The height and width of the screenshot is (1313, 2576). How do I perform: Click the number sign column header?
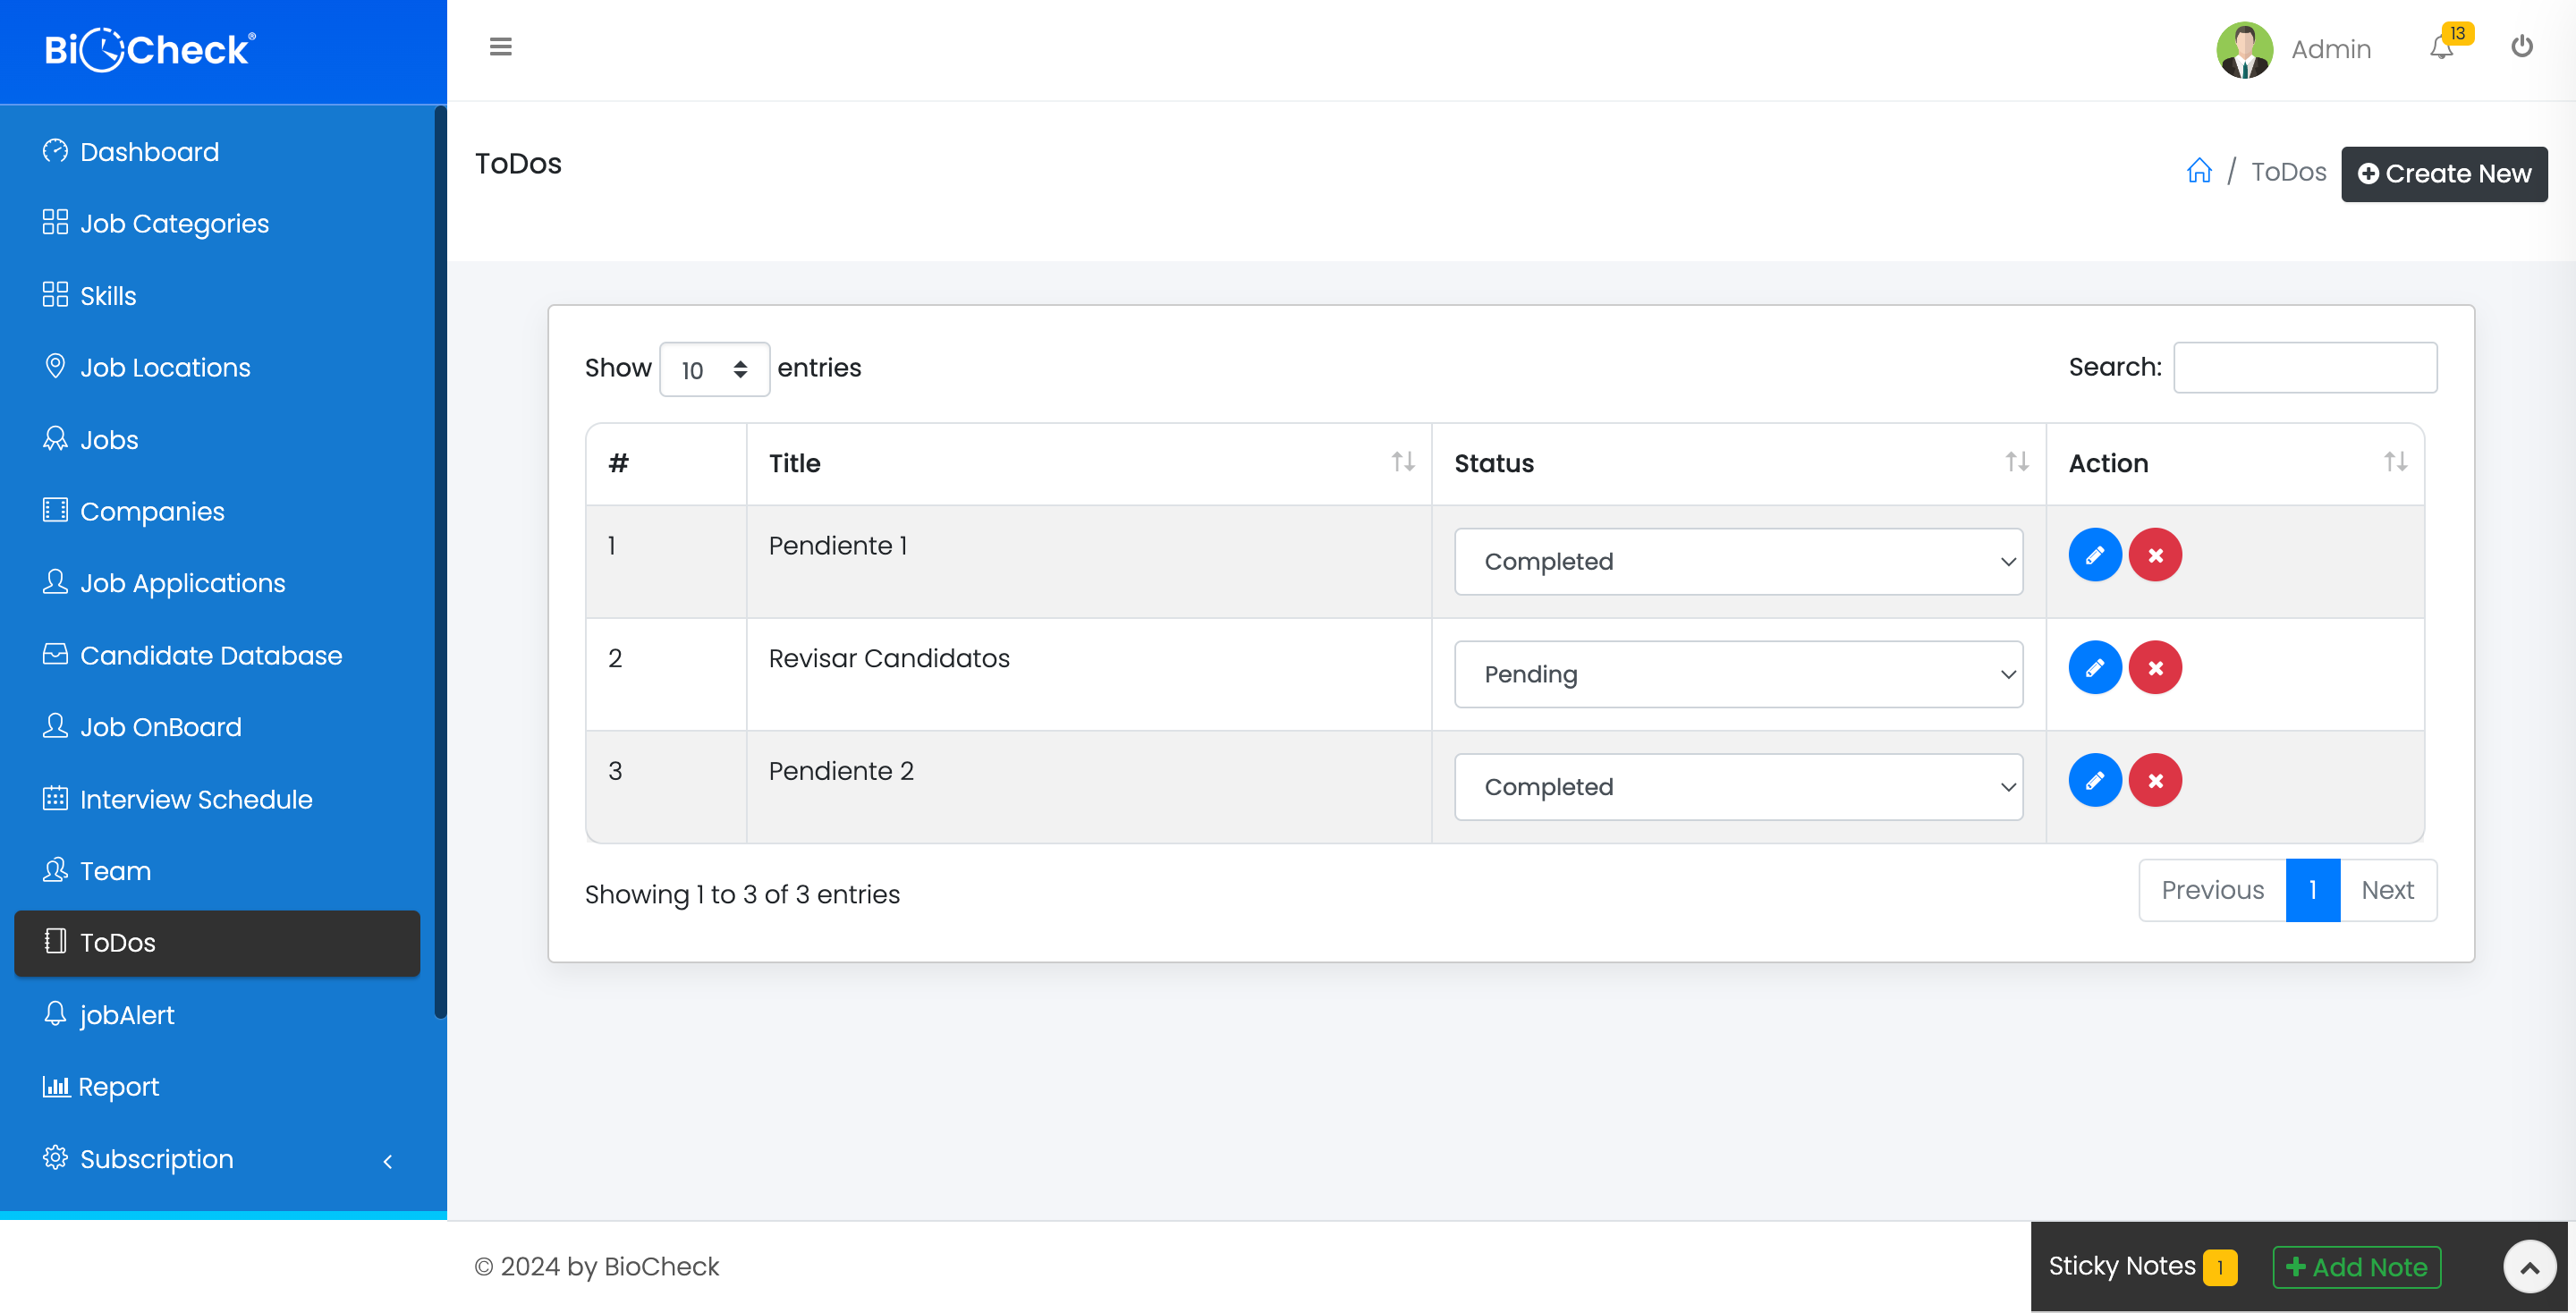point(666,463)
